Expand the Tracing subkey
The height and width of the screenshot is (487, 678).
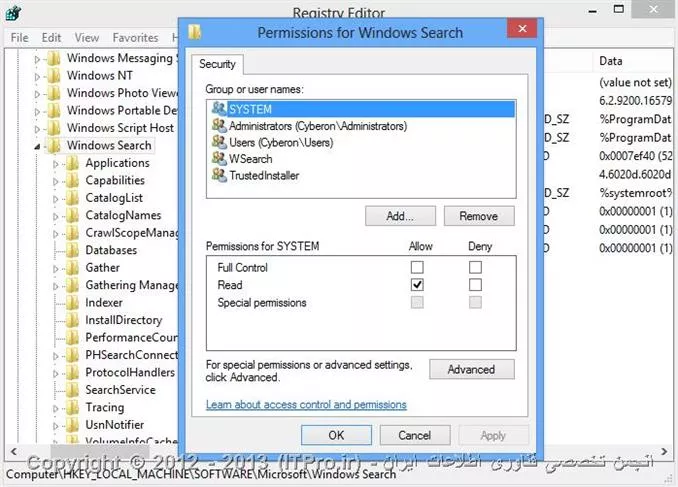click(x=55, y=408)
